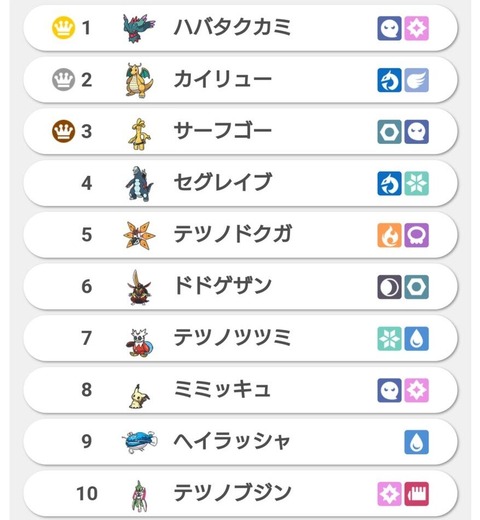Select the ミミッキュ sprite image
The height and width of the screenshot is (520, 480).
tap(139, 396)
